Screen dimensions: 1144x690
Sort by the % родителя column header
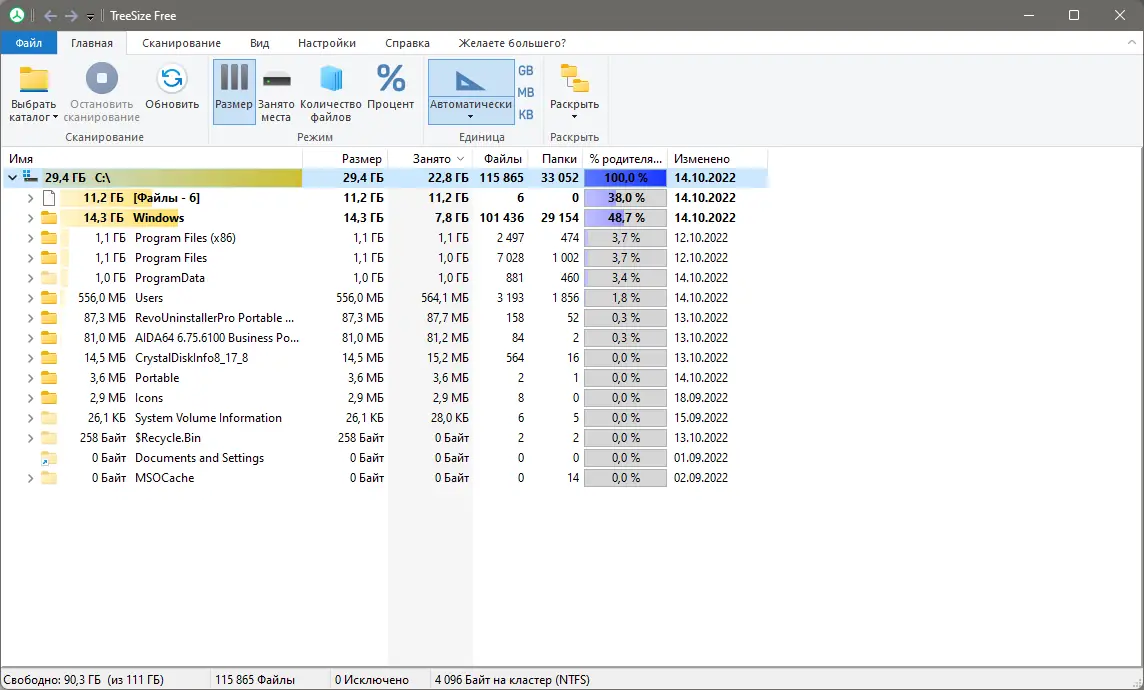pyautogui.click(x=626, y=158)
